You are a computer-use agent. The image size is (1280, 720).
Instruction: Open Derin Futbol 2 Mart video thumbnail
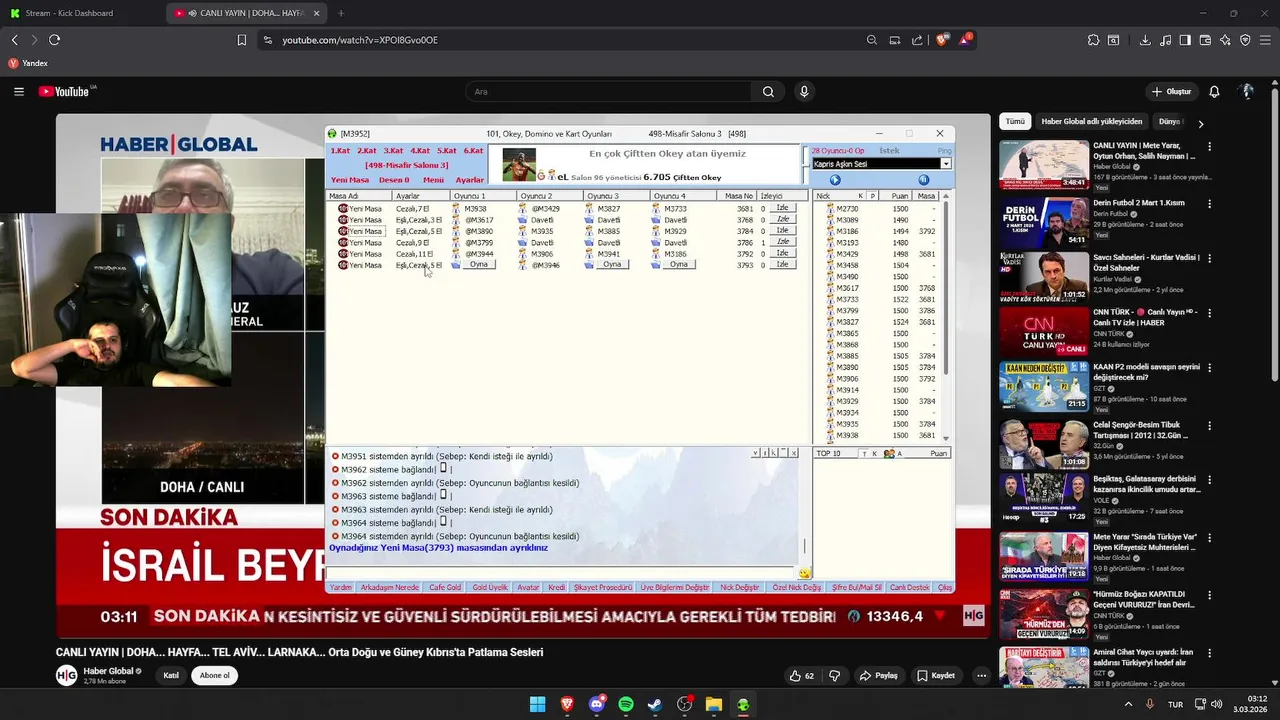tap(1044, 221)
